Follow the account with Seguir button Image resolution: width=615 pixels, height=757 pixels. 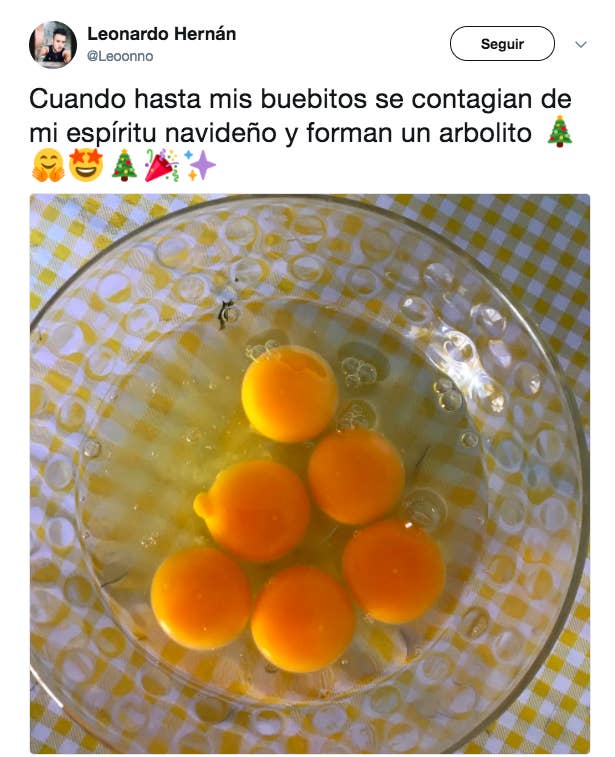point(502,43)
